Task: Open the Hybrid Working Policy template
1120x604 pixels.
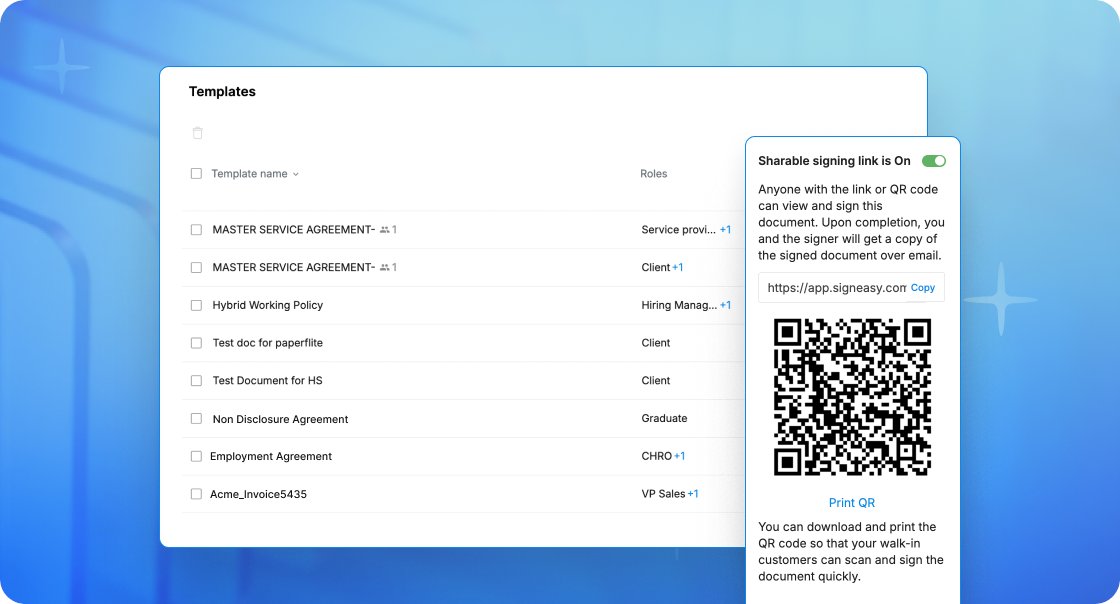Action: point(268,306)
